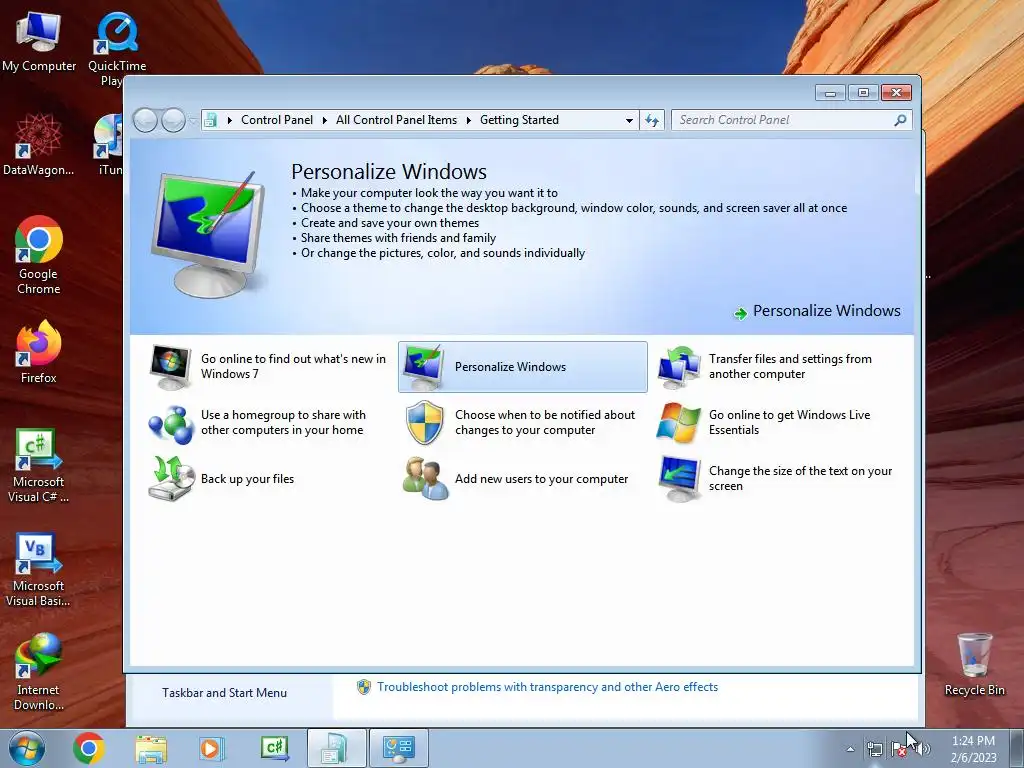Click the refresh button beside address bar
Image resolution: width=1024 pixels, height=768 pixels.
click(x=652, y=120)
